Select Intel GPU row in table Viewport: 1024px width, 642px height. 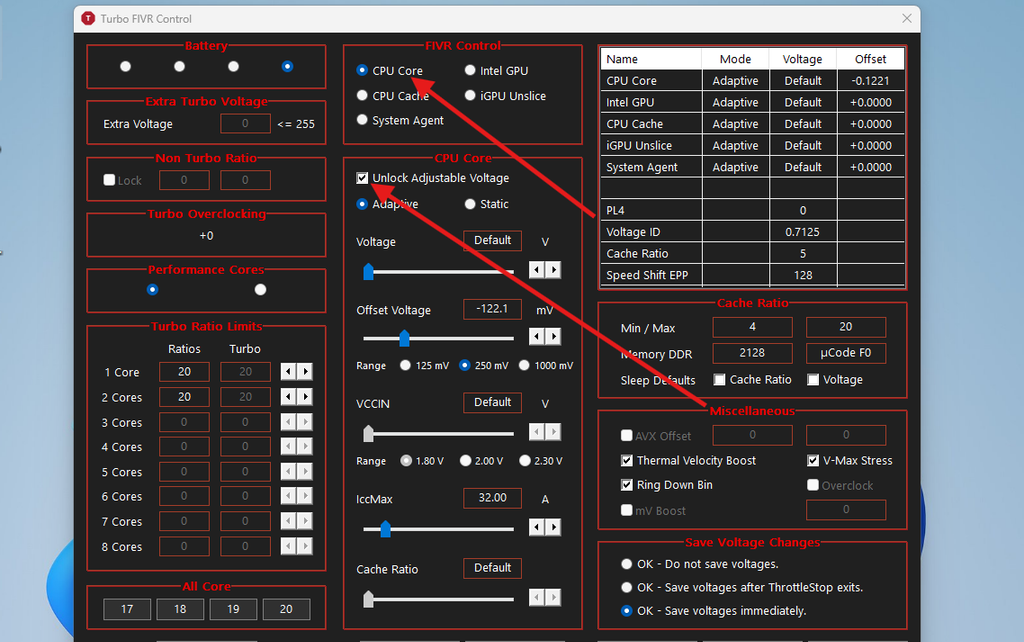(x=752, y=102)
